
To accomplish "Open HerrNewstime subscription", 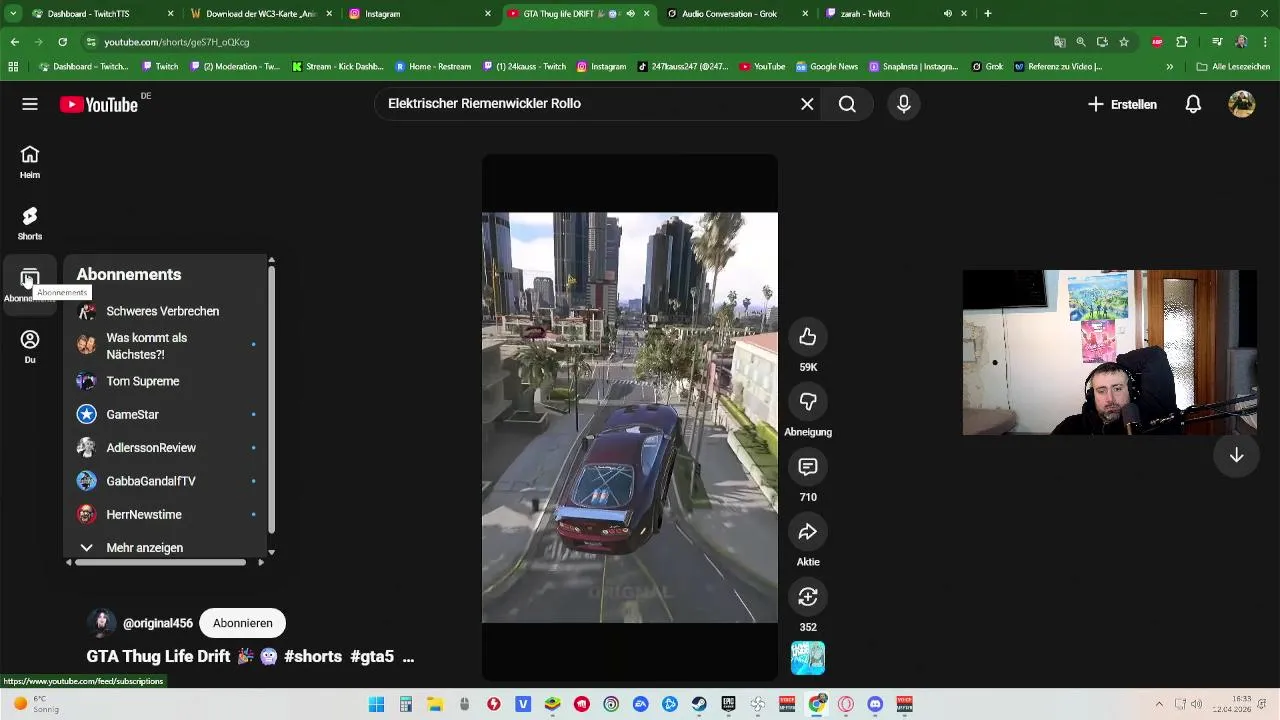I will pyautogui.click(x=165, y=515).
